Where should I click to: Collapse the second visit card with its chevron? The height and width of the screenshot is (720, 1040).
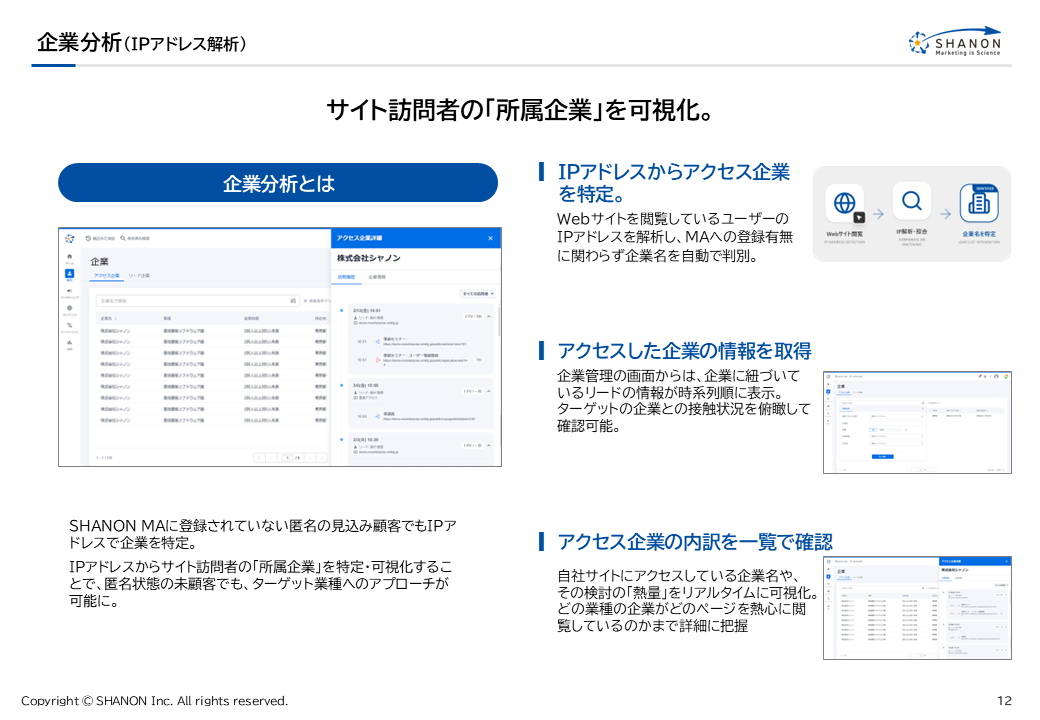[x=489, y=391]
